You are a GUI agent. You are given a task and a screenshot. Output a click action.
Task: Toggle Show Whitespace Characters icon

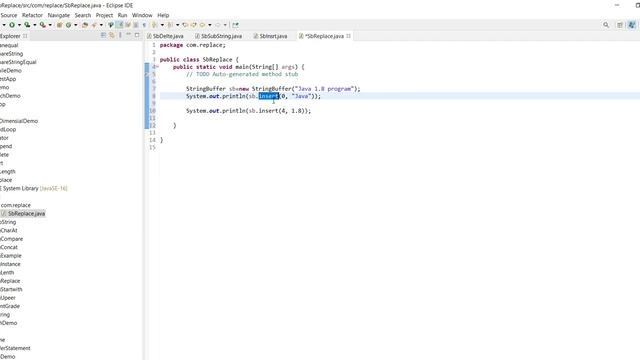(x=144, y=25)
